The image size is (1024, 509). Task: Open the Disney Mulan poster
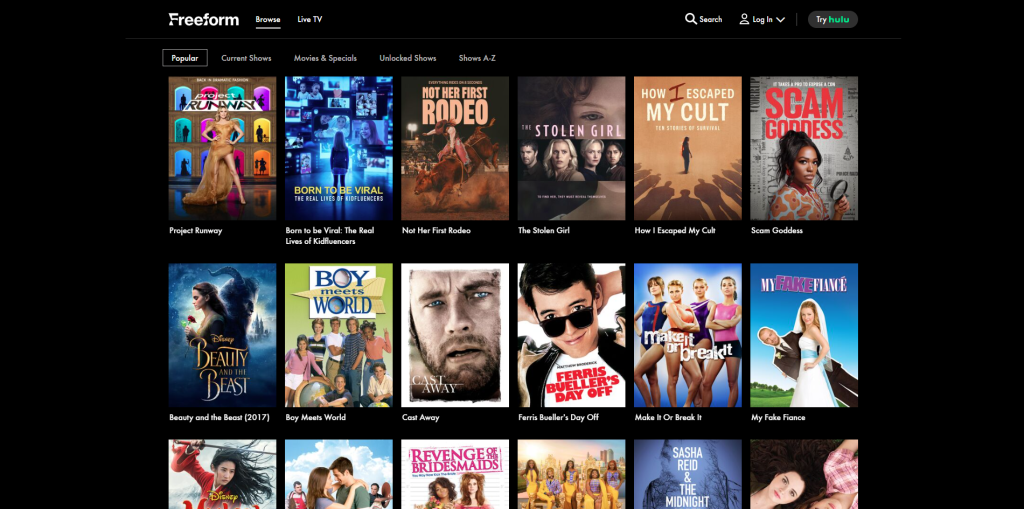(222, 474)
